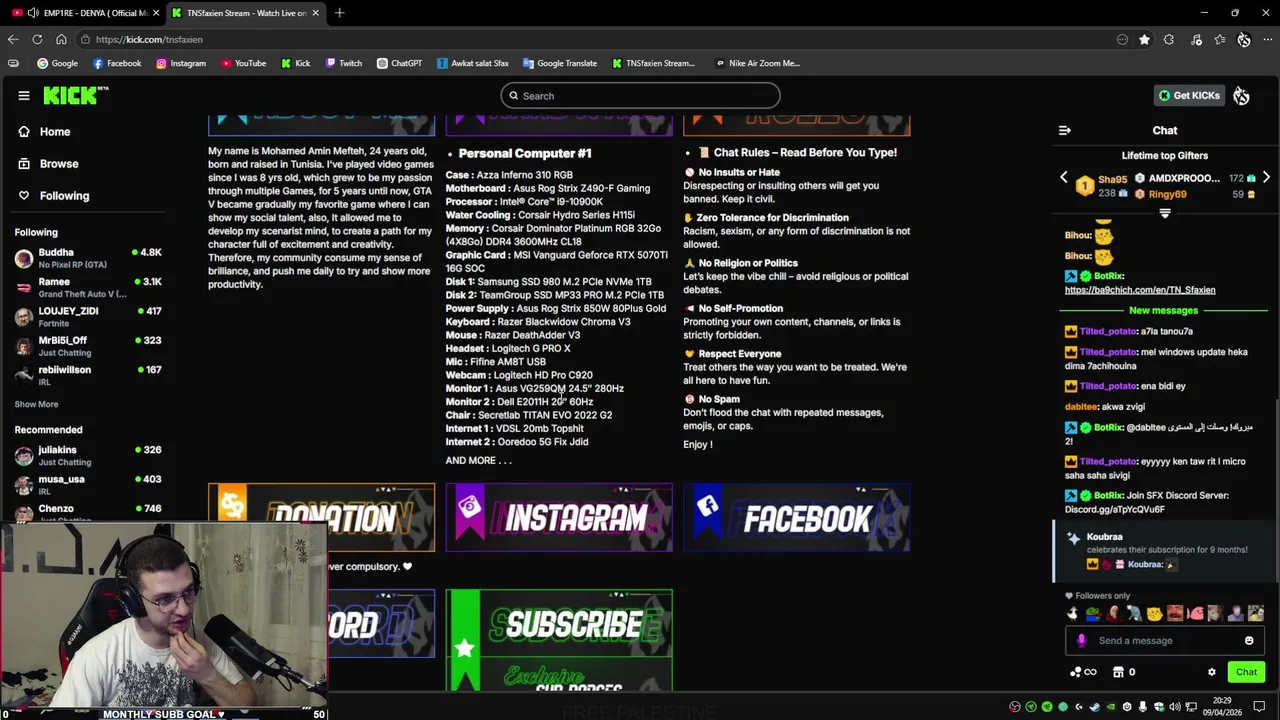The height and width of the screenshot is (720, 1280).
Task: Click the KICK logo
Action: click(76, 96)
